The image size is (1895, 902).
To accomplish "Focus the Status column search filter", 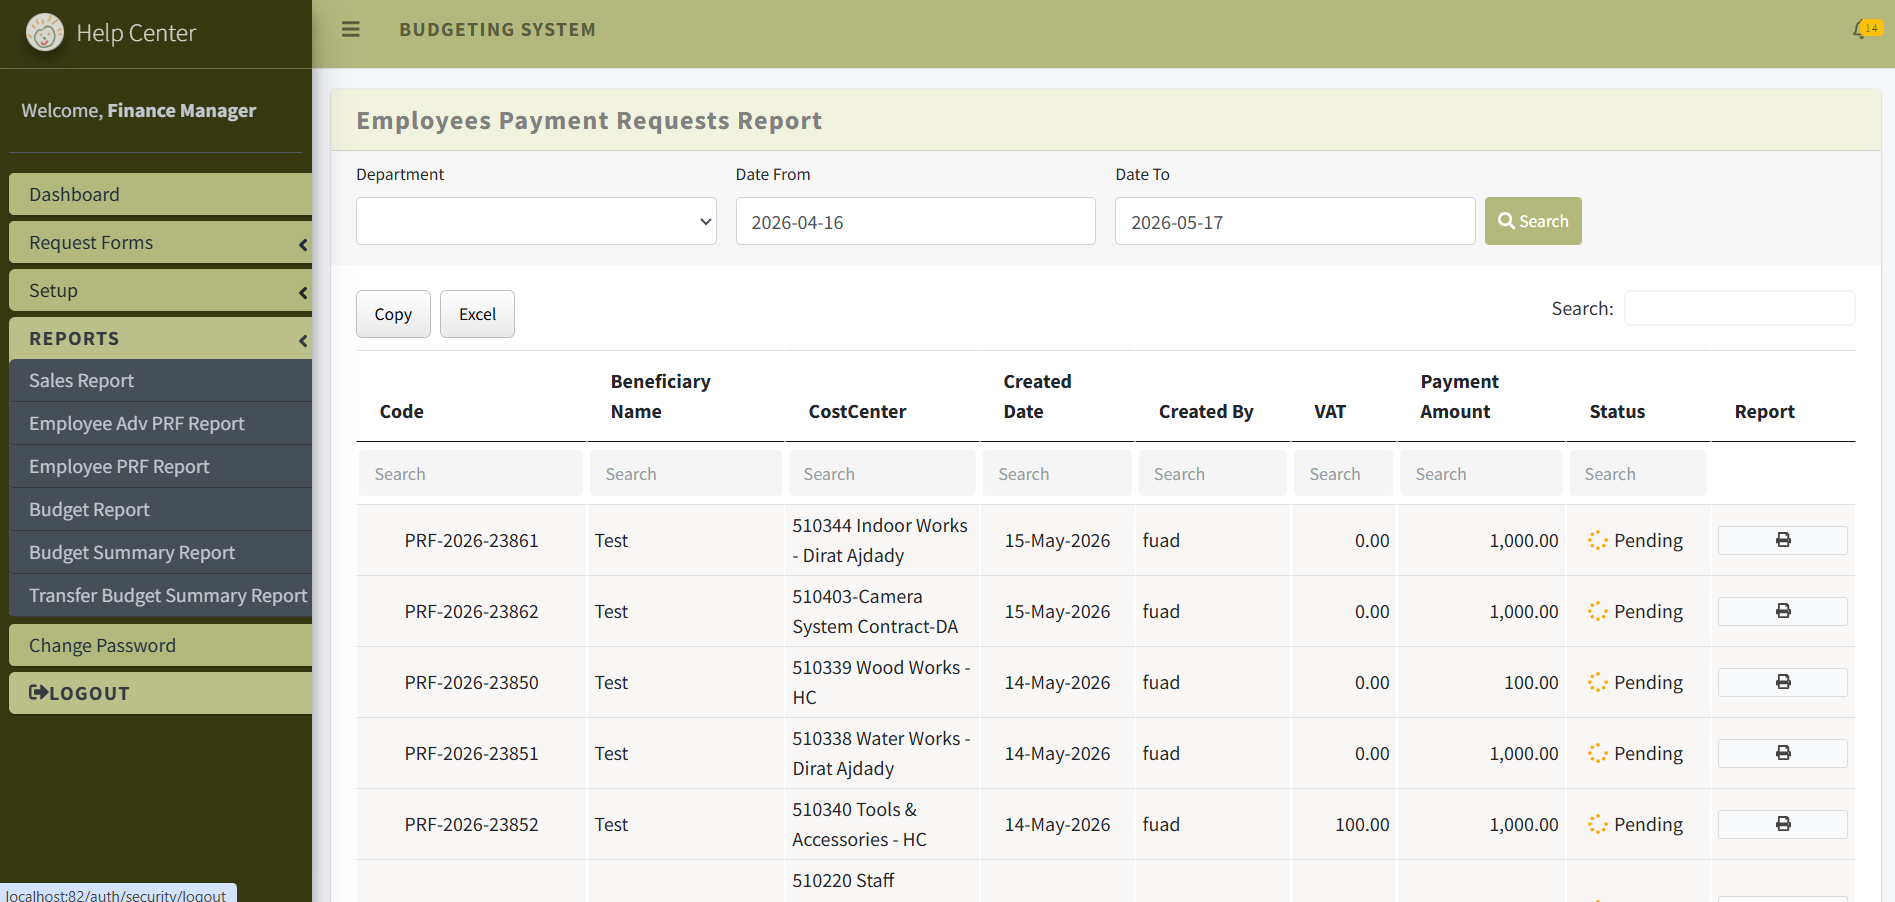I will click(1638, 473).
